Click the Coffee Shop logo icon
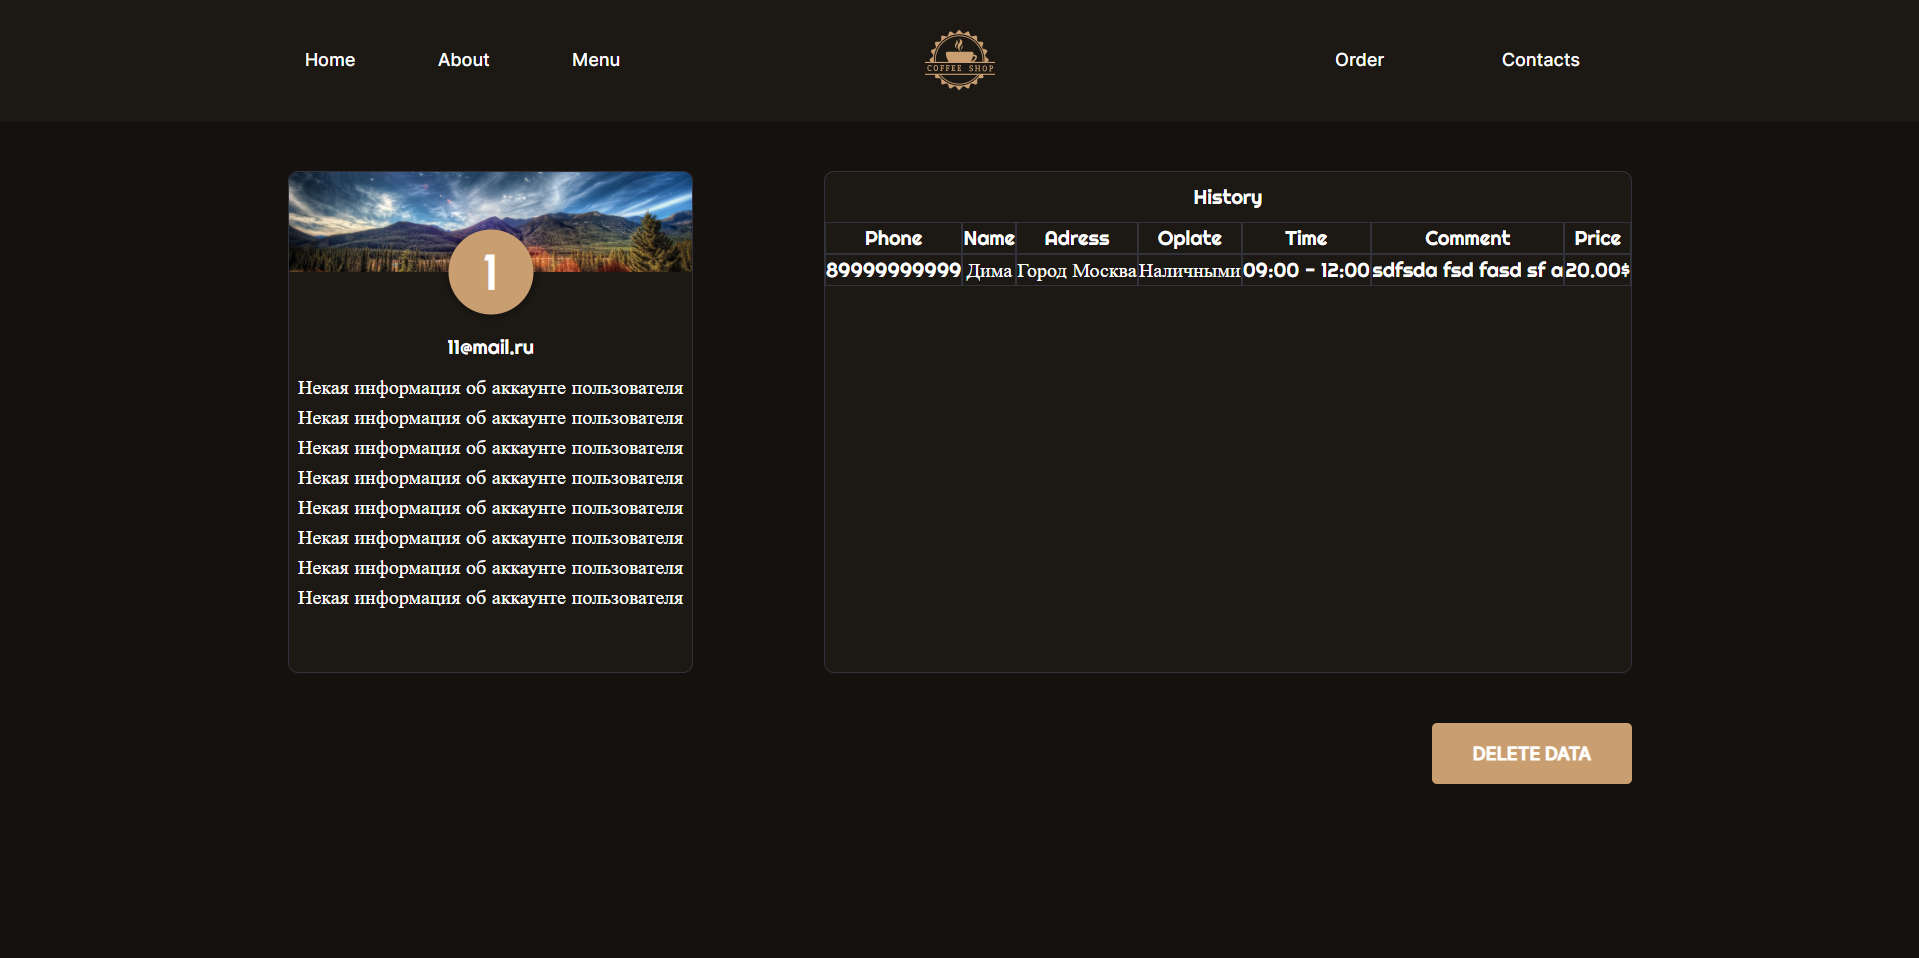1919x958 pixels. click(959, 60)
